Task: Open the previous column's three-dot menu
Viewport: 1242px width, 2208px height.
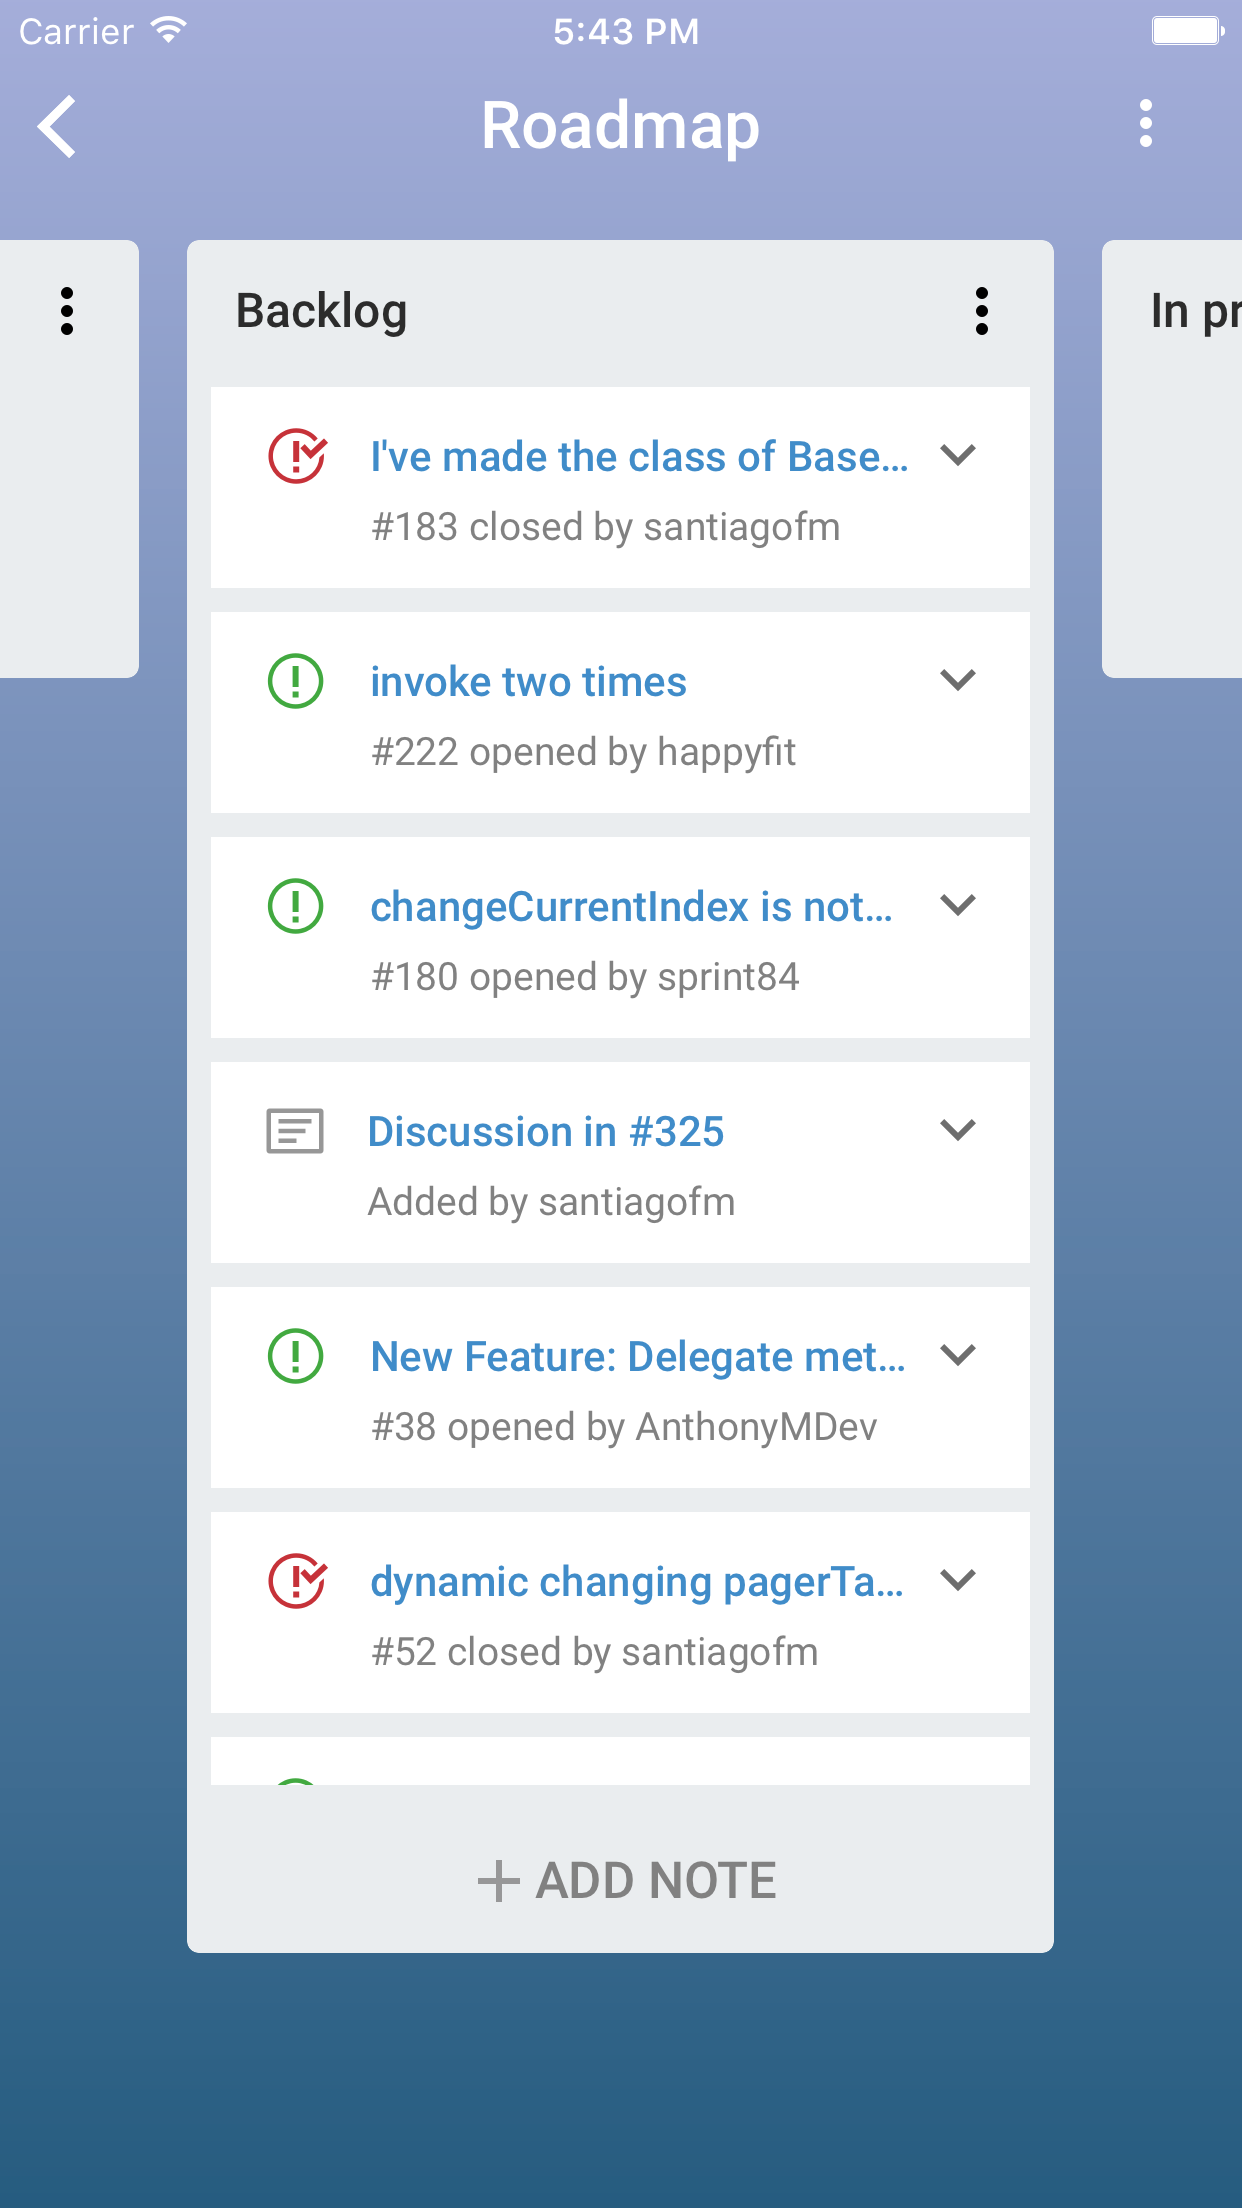Action: tap(67, 311)
